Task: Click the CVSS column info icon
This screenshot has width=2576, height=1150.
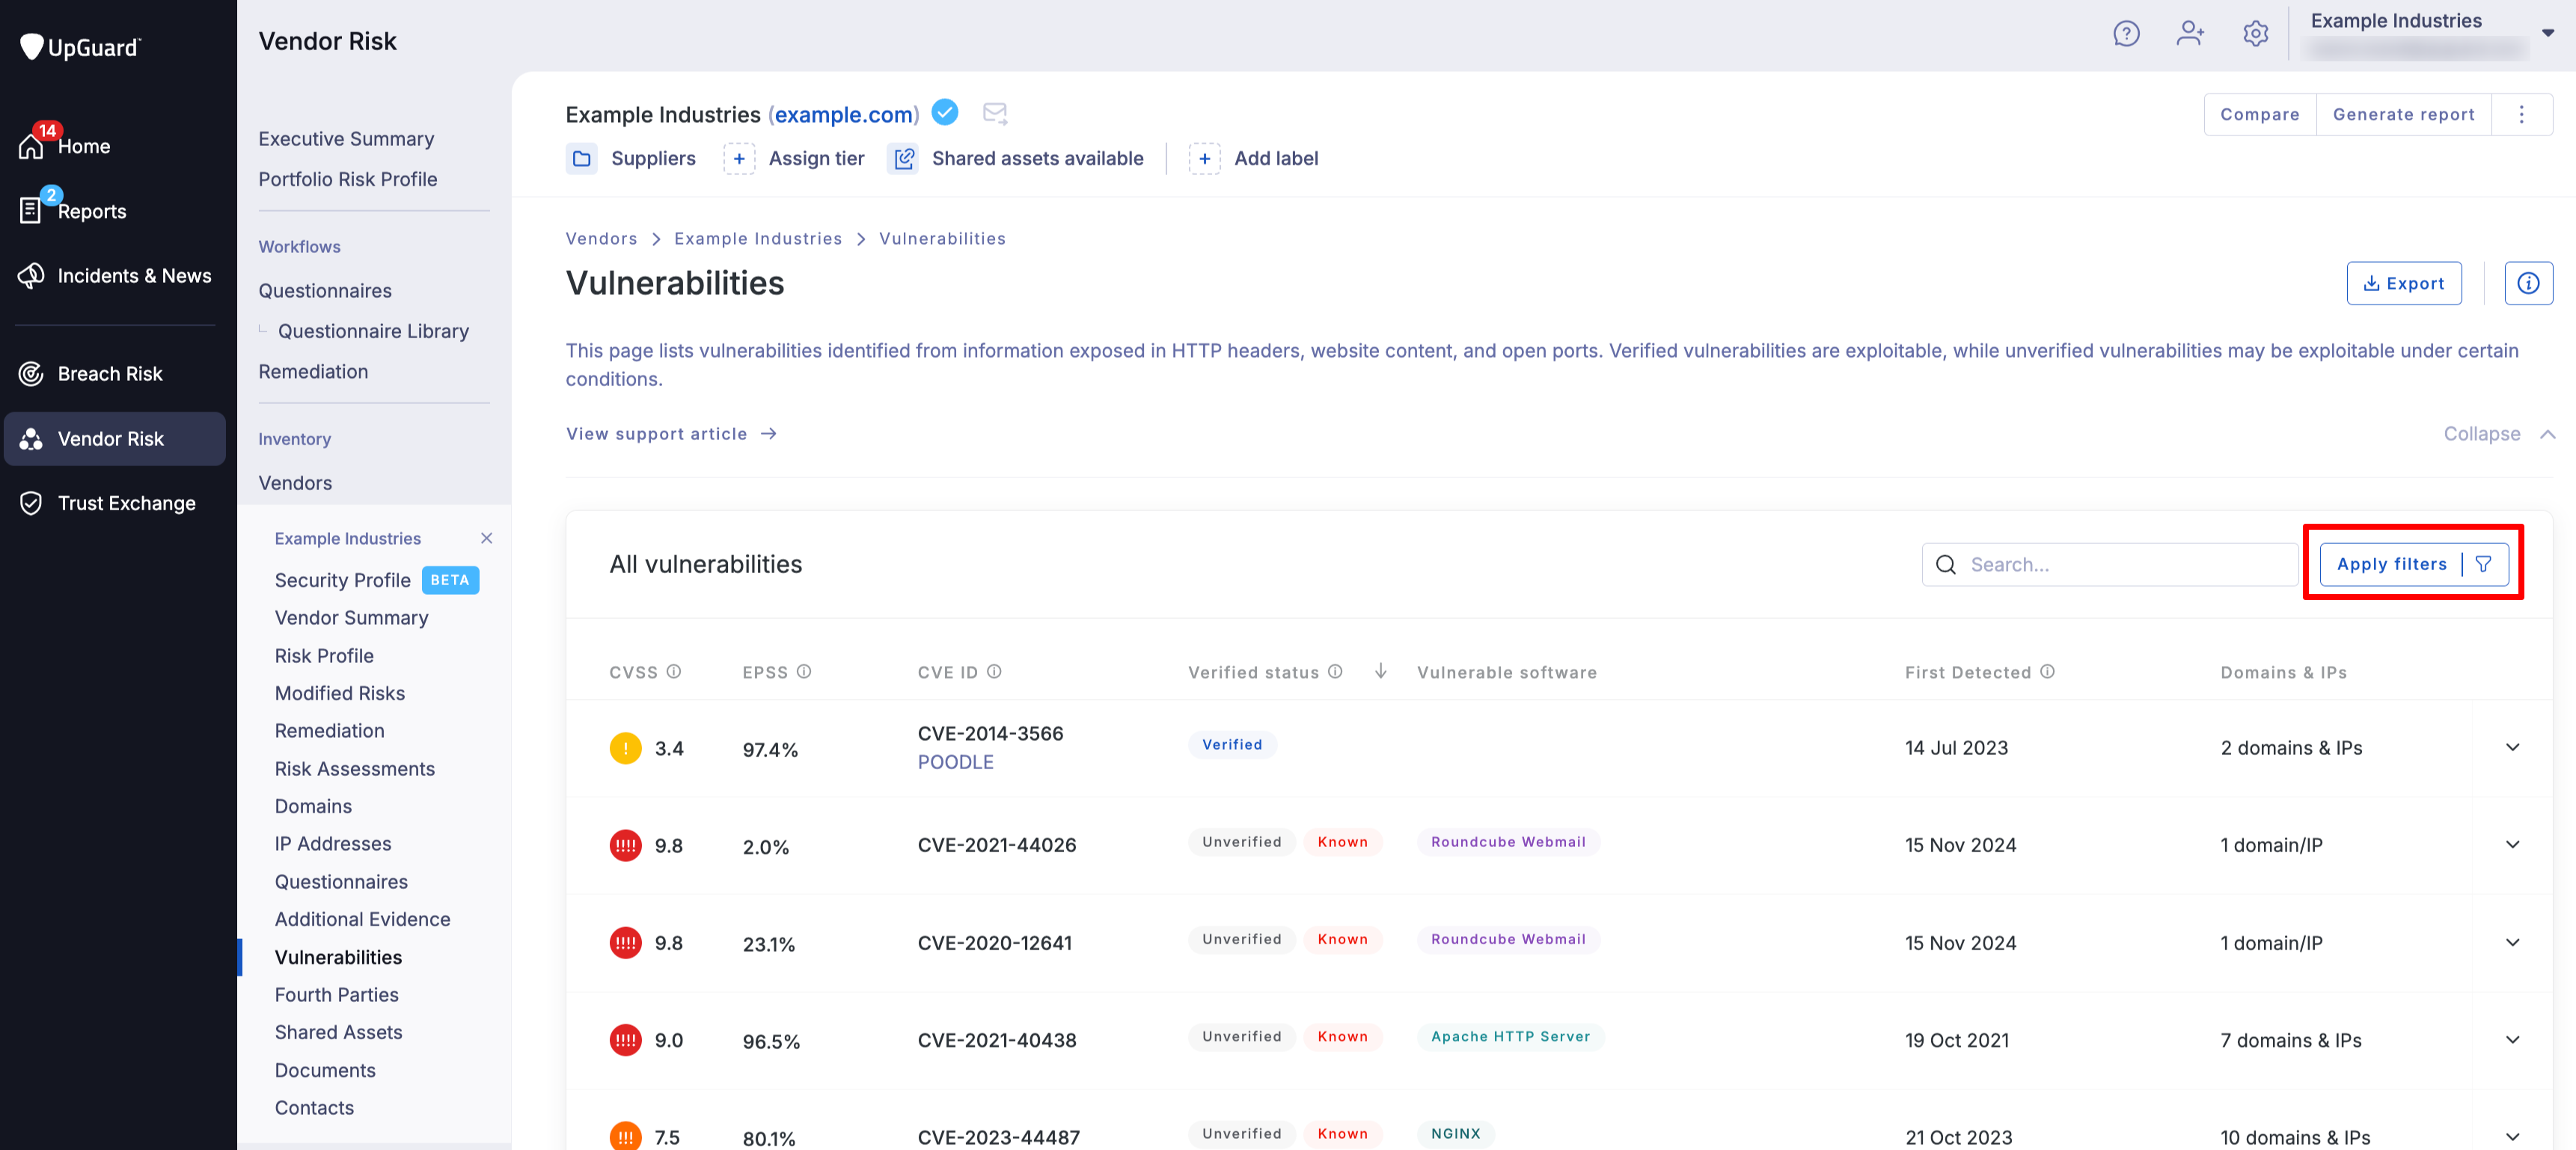Action: pos(674,672)
